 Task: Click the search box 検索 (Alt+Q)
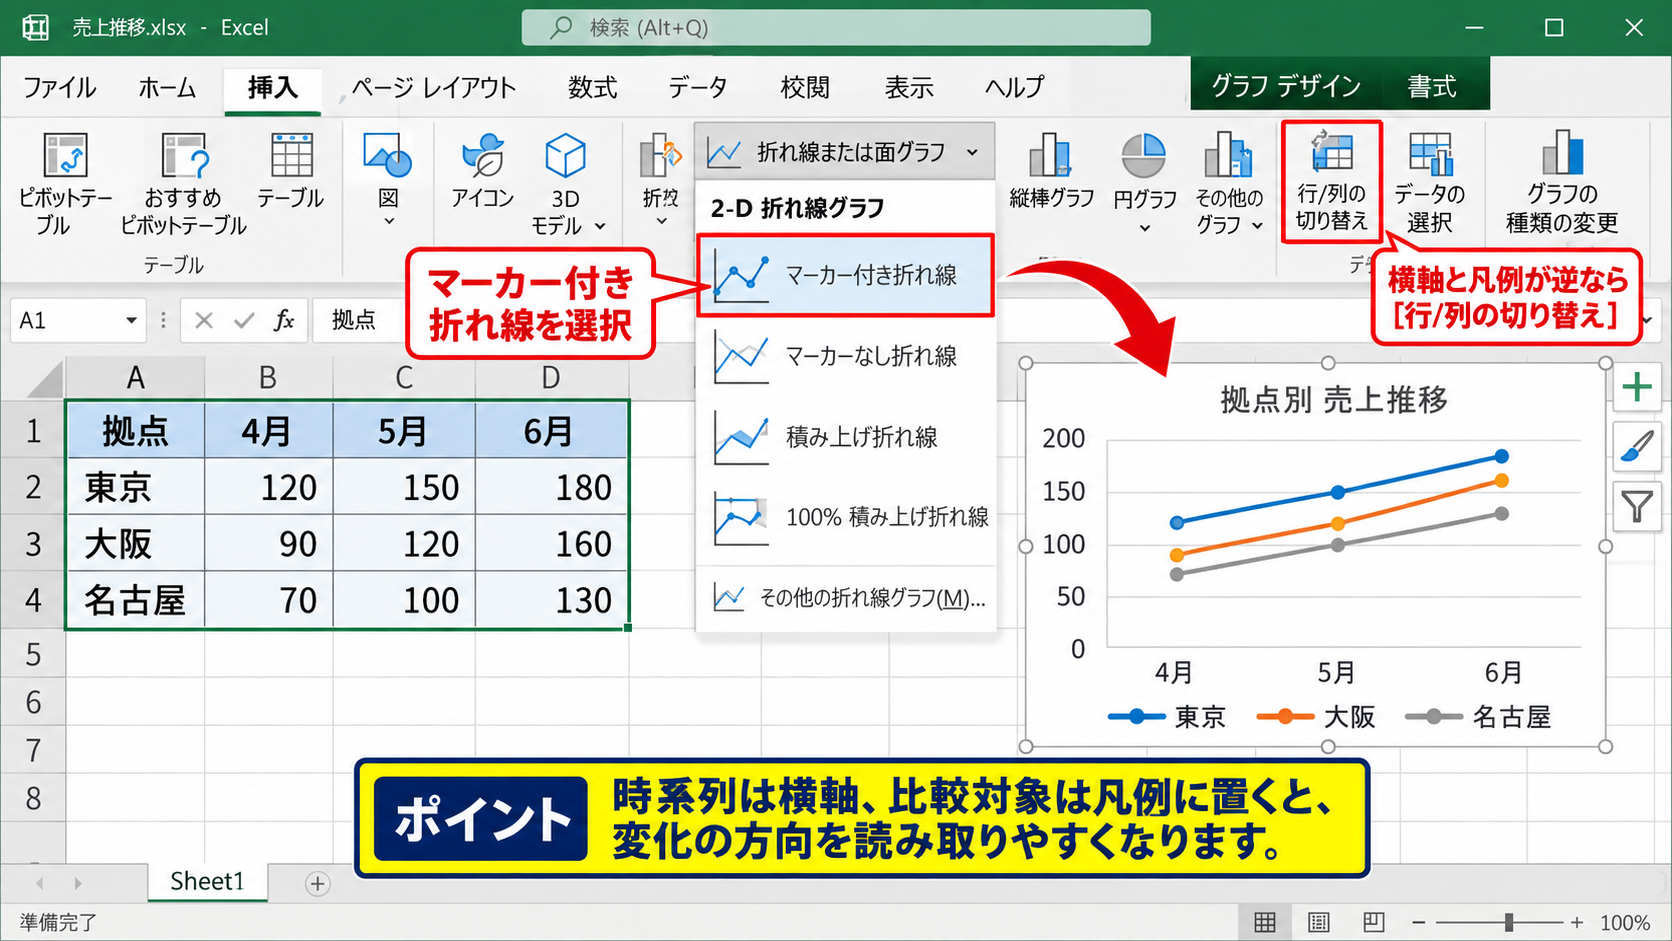point(836,28)
